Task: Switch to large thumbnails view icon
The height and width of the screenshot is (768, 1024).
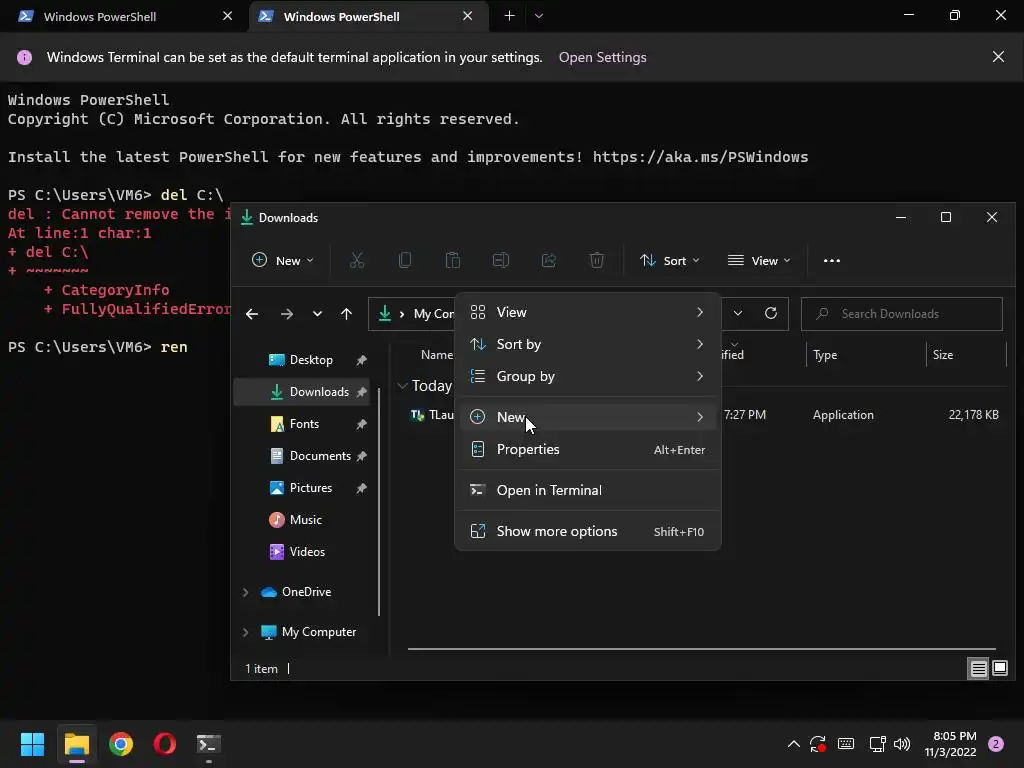Action: pyautogui.click(x=1000, y=668)
